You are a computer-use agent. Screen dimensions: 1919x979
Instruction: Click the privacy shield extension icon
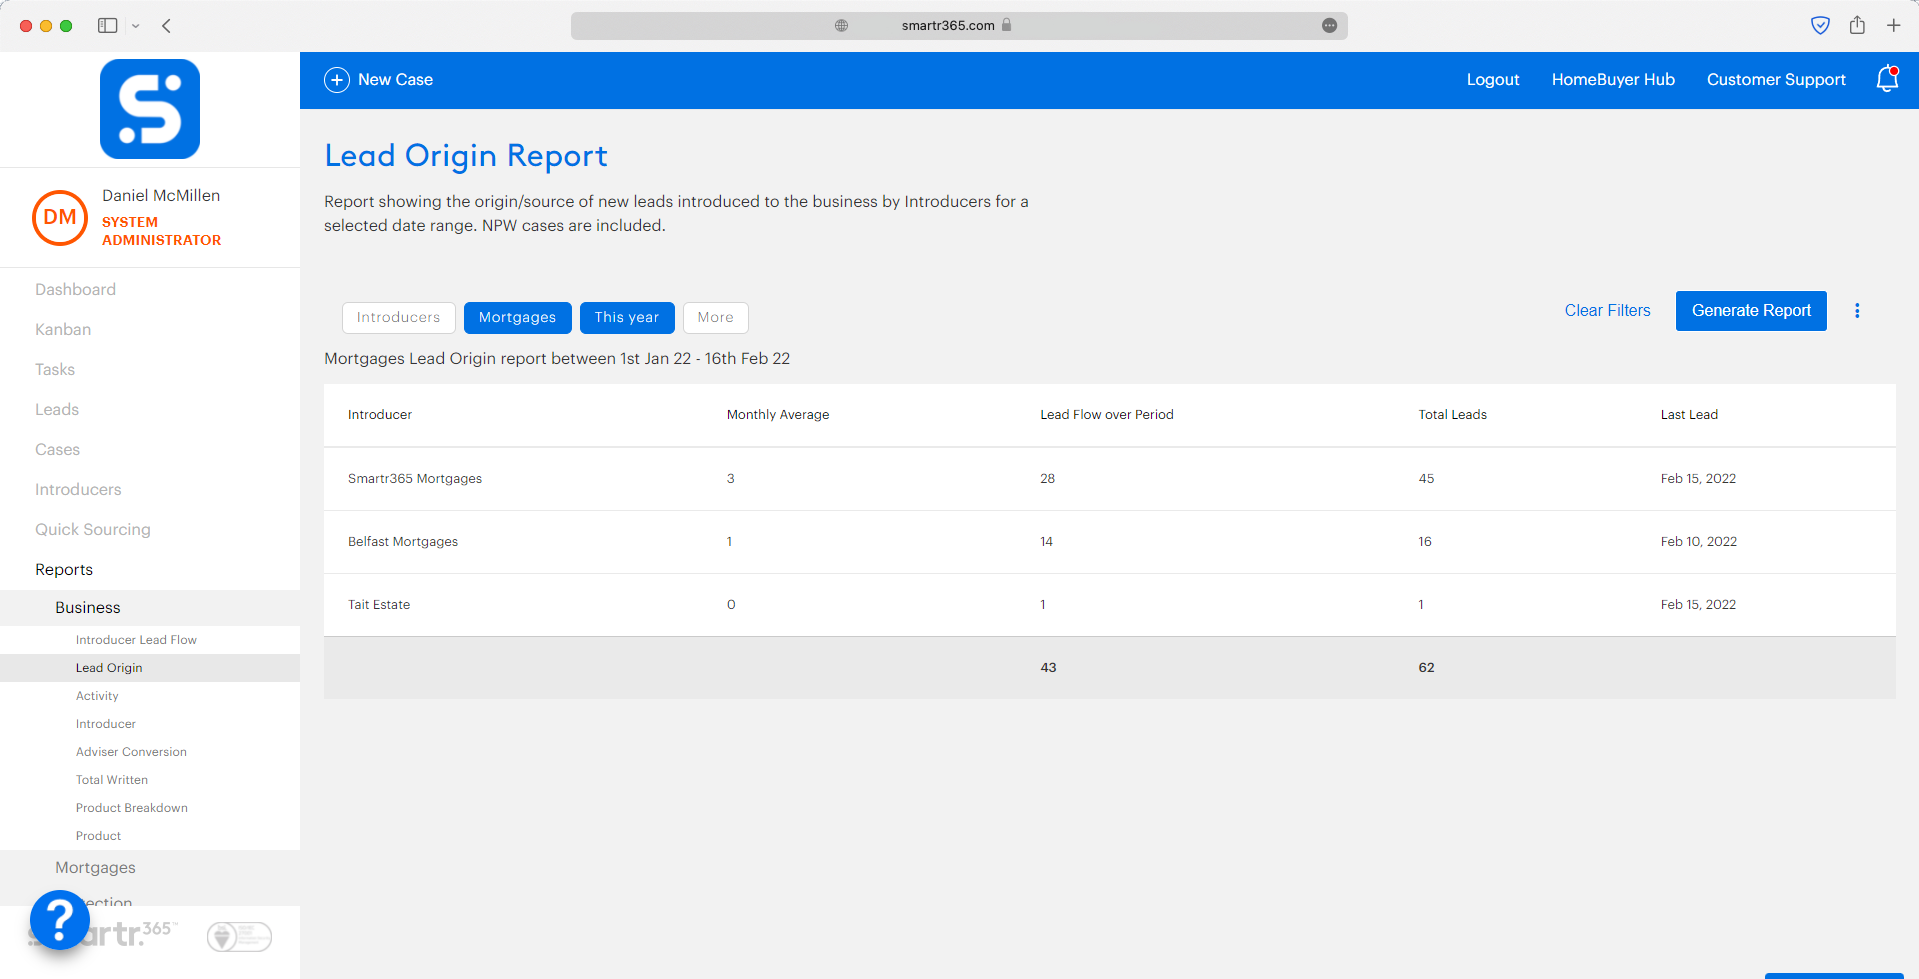pos(1821,26)
